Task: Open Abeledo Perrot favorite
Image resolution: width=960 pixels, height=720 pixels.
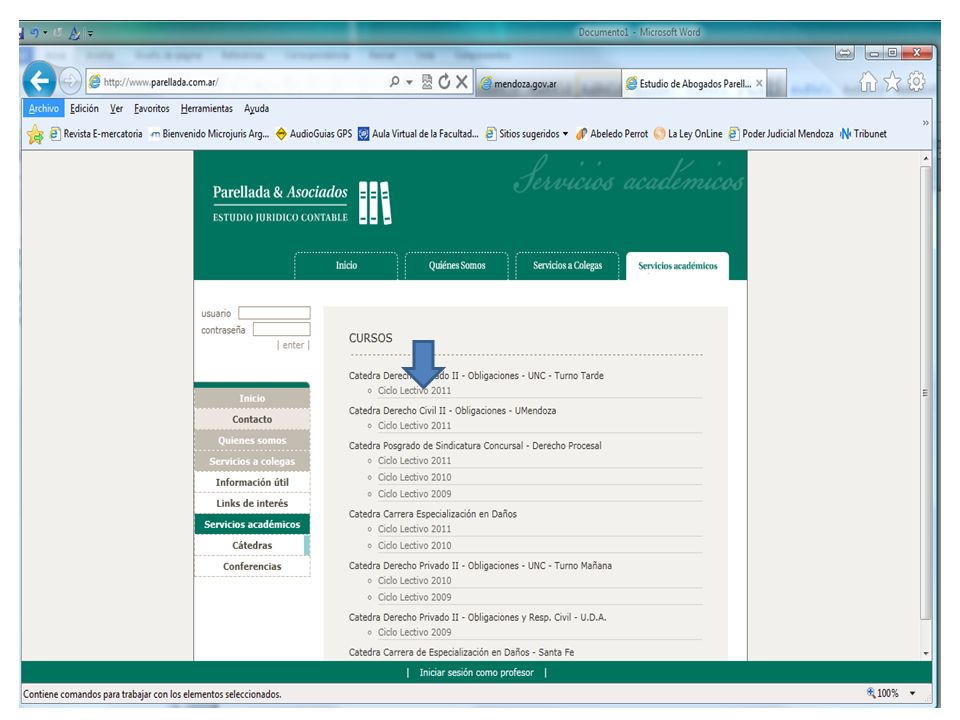Action: [x=612, y=133]
